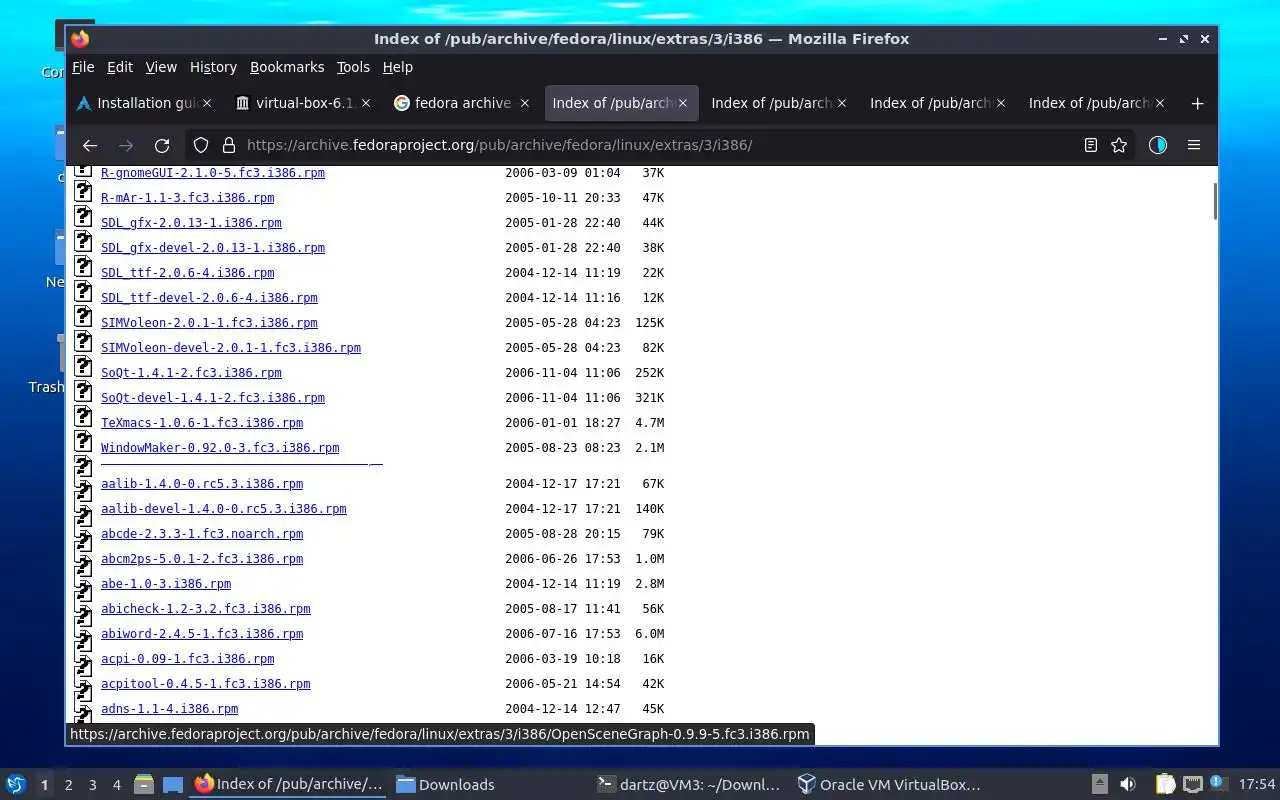The width and height of the screenshot is (1280, 800).
Task: Open the Bookmarks menu
Action: tap(287, 67)
